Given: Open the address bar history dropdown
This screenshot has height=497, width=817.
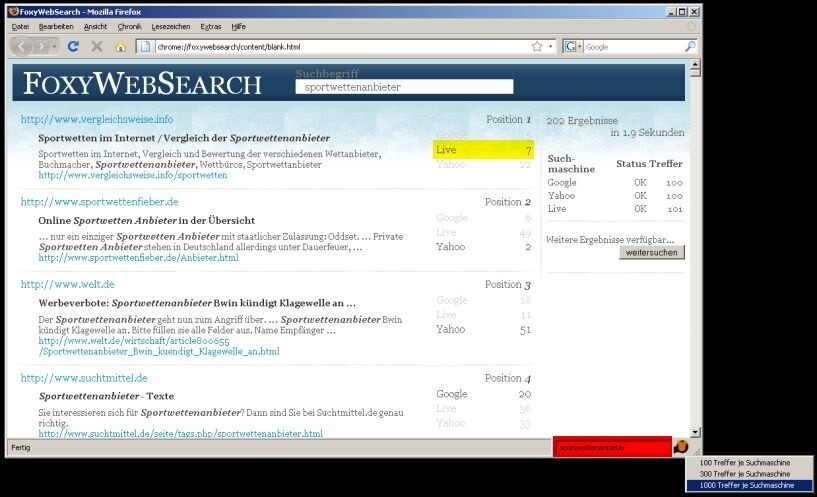Looking at the screenshot, I should 550,46.
